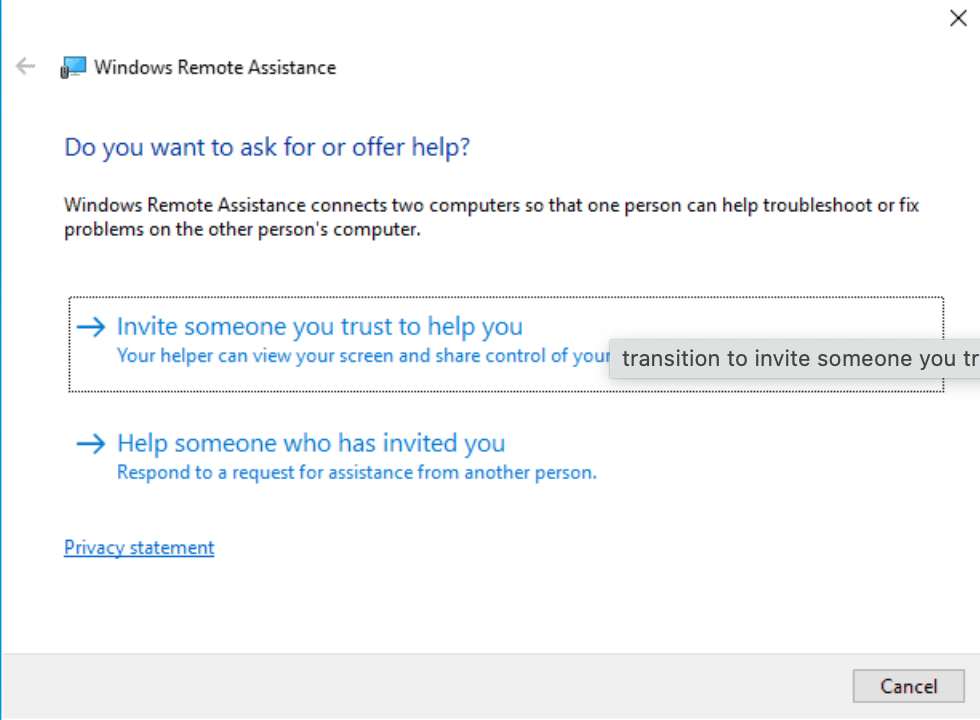Click the arrow icon beside Invite someone

coord(91,327)
